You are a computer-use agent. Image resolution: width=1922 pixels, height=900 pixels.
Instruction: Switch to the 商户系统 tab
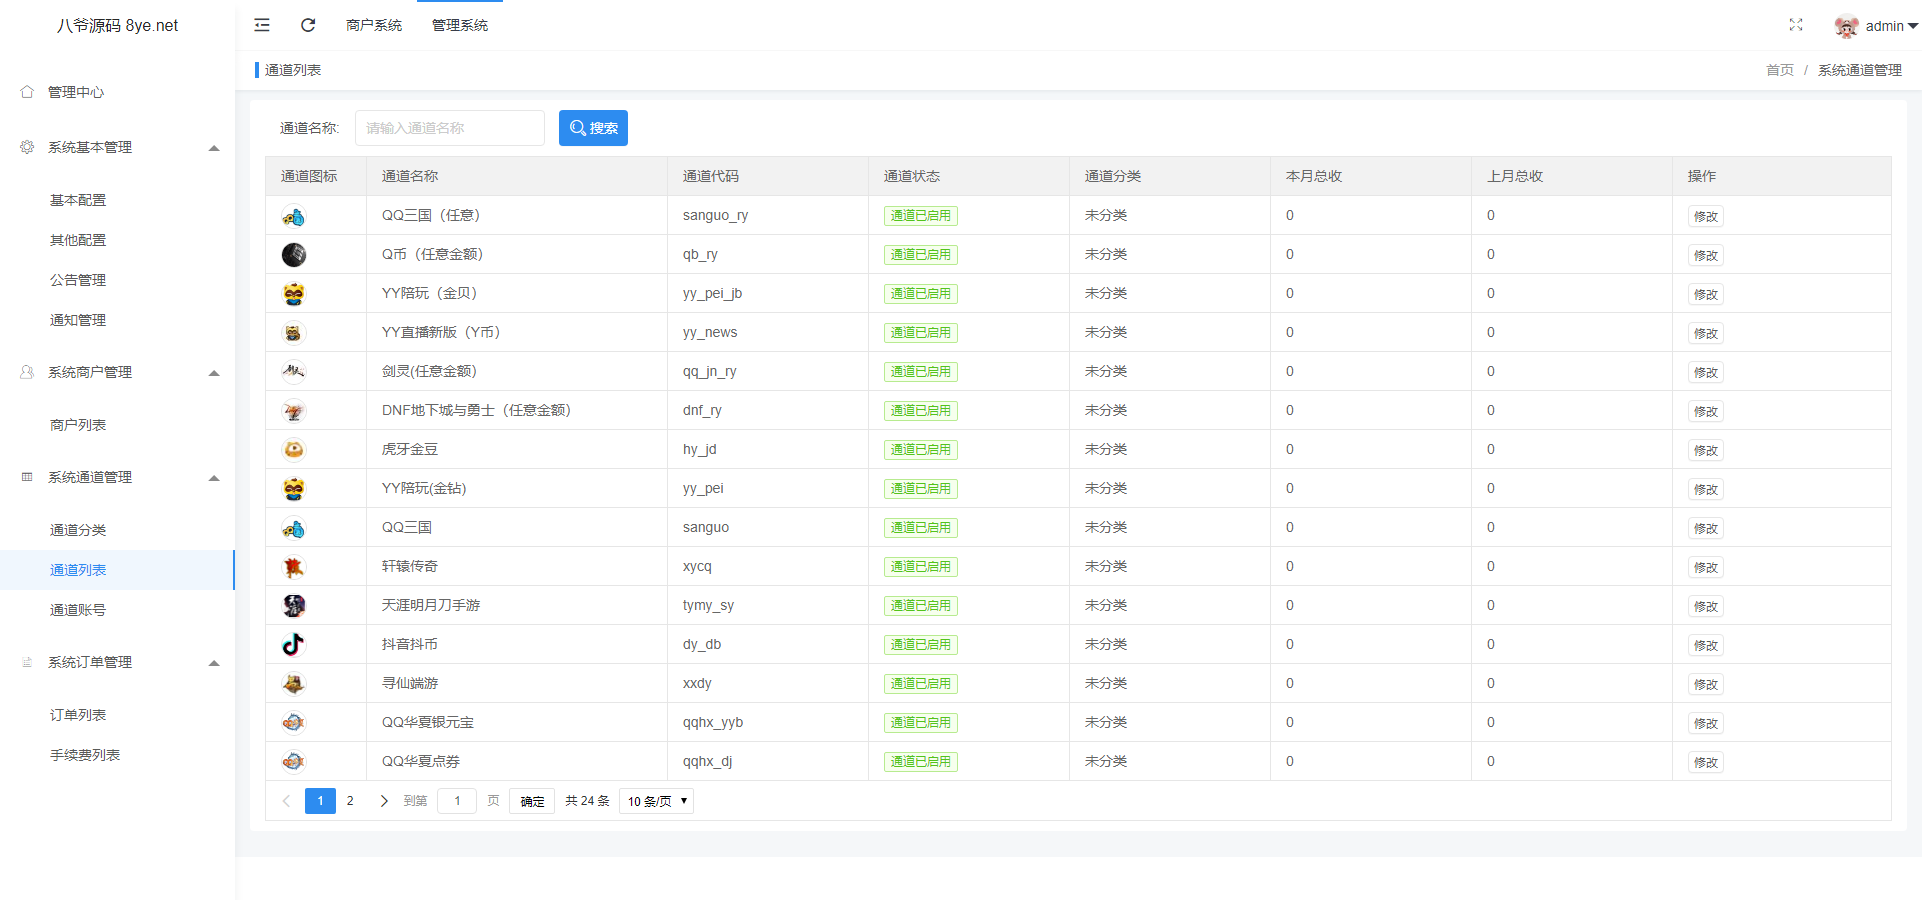(373, 24)
